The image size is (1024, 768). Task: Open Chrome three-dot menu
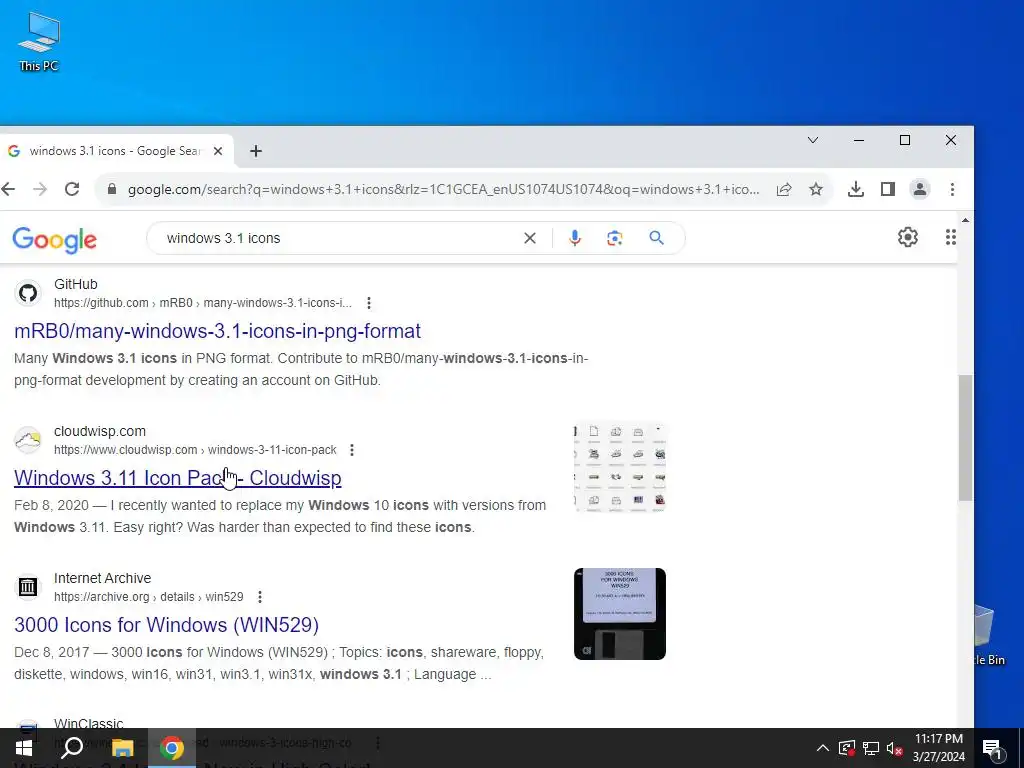coord(952,189)
